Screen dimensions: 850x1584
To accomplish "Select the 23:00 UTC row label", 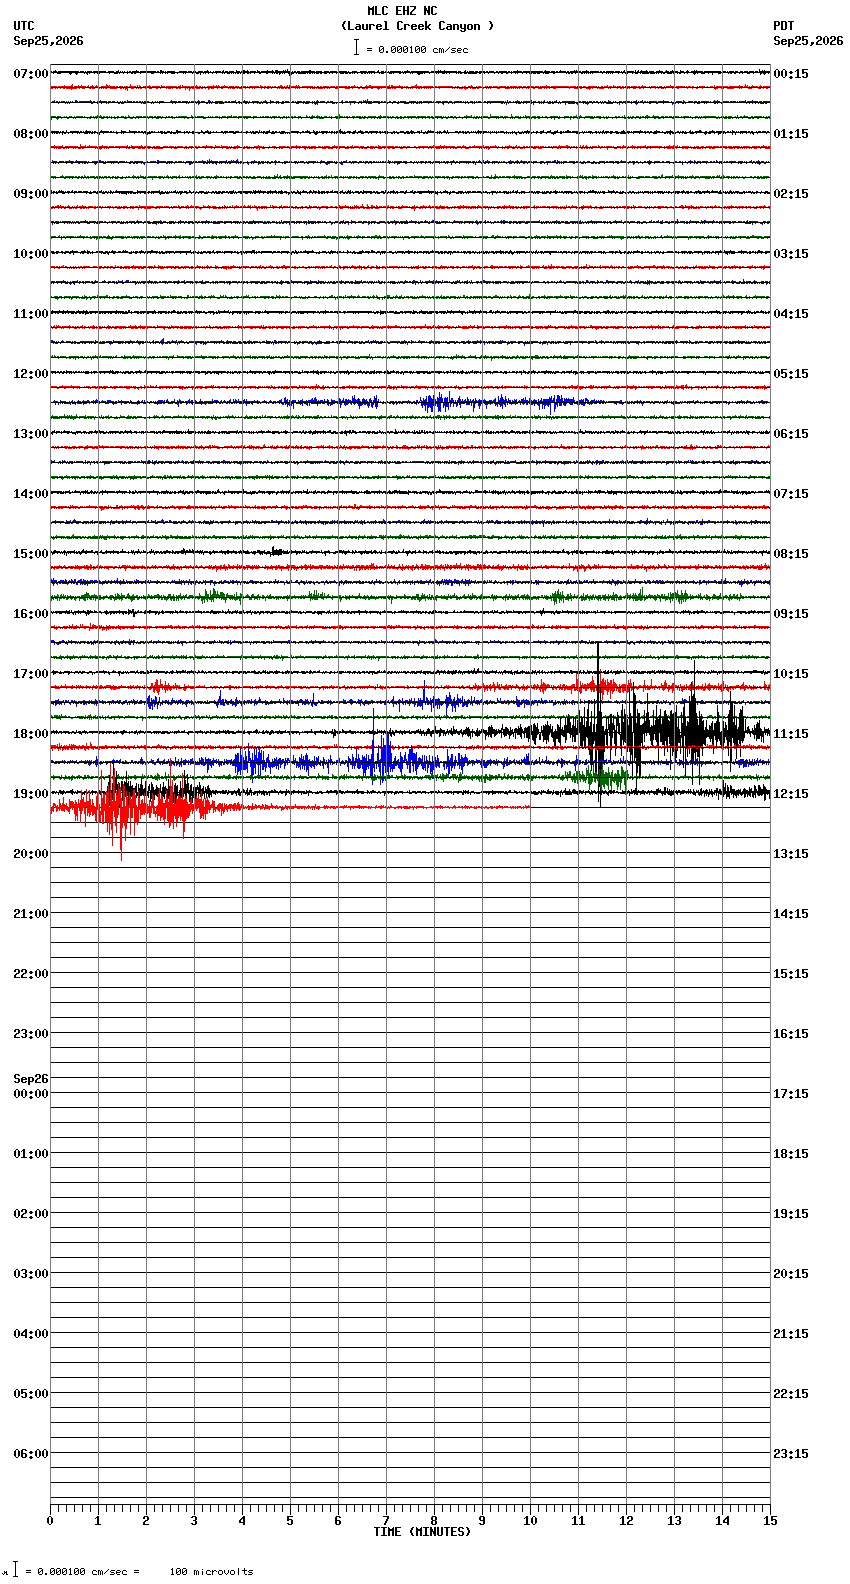I will 31,1034.
